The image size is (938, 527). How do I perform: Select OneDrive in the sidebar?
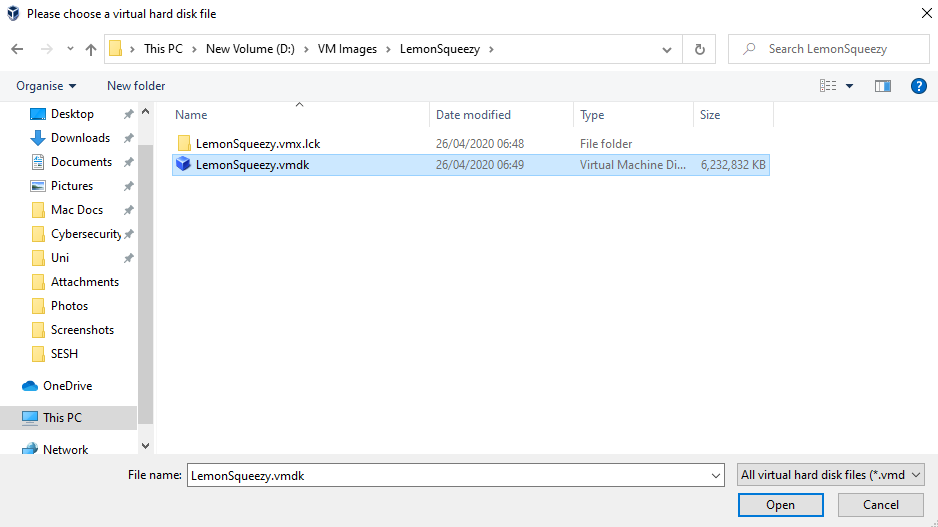pyautogui.click(x=67, y=386)
